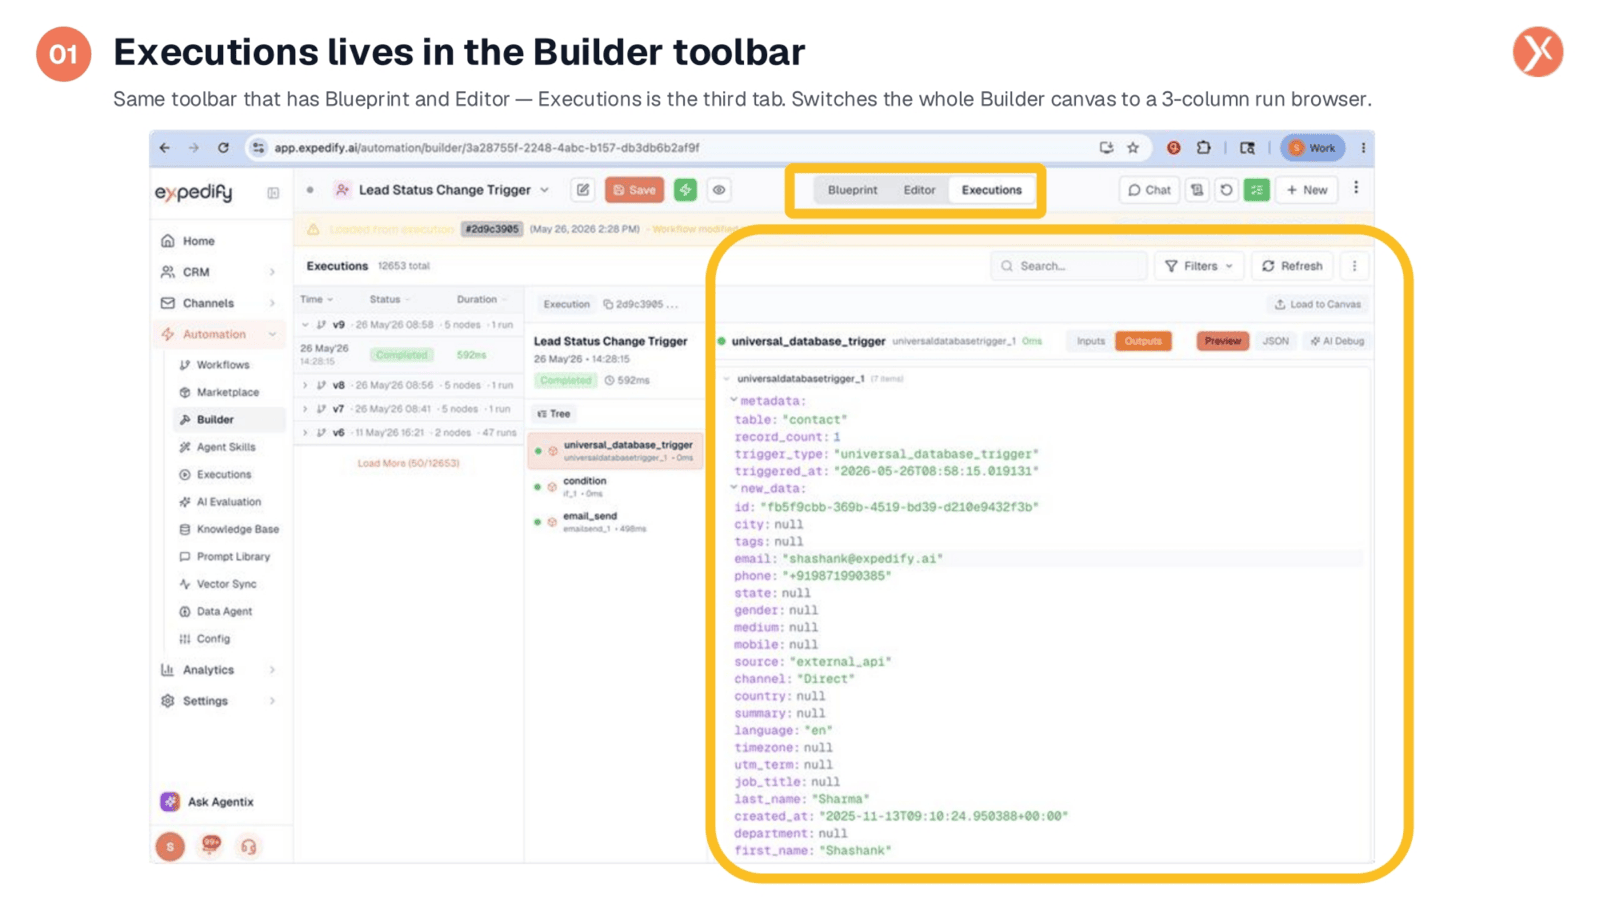Switch to the Blueprint tab
This screenshot has width=1600, height=900.
point(852,190)
